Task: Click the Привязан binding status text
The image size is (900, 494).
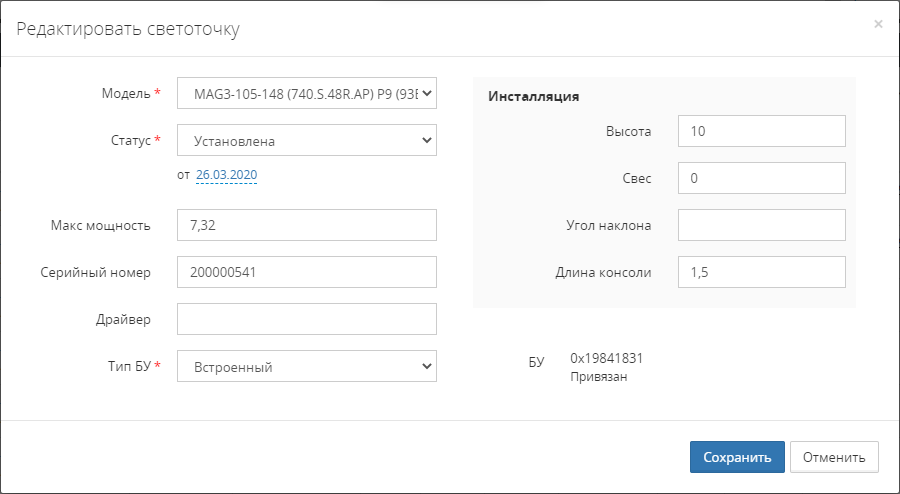Action: coord(598,377)
